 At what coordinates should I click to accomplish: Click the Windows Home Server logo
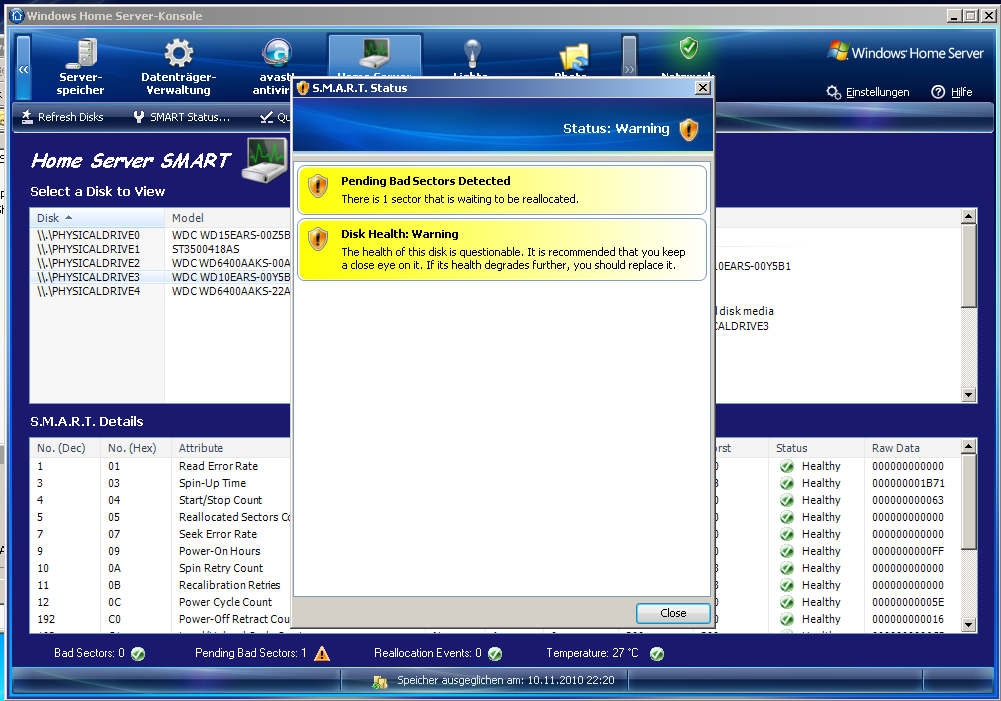click(x=905, y=52)
